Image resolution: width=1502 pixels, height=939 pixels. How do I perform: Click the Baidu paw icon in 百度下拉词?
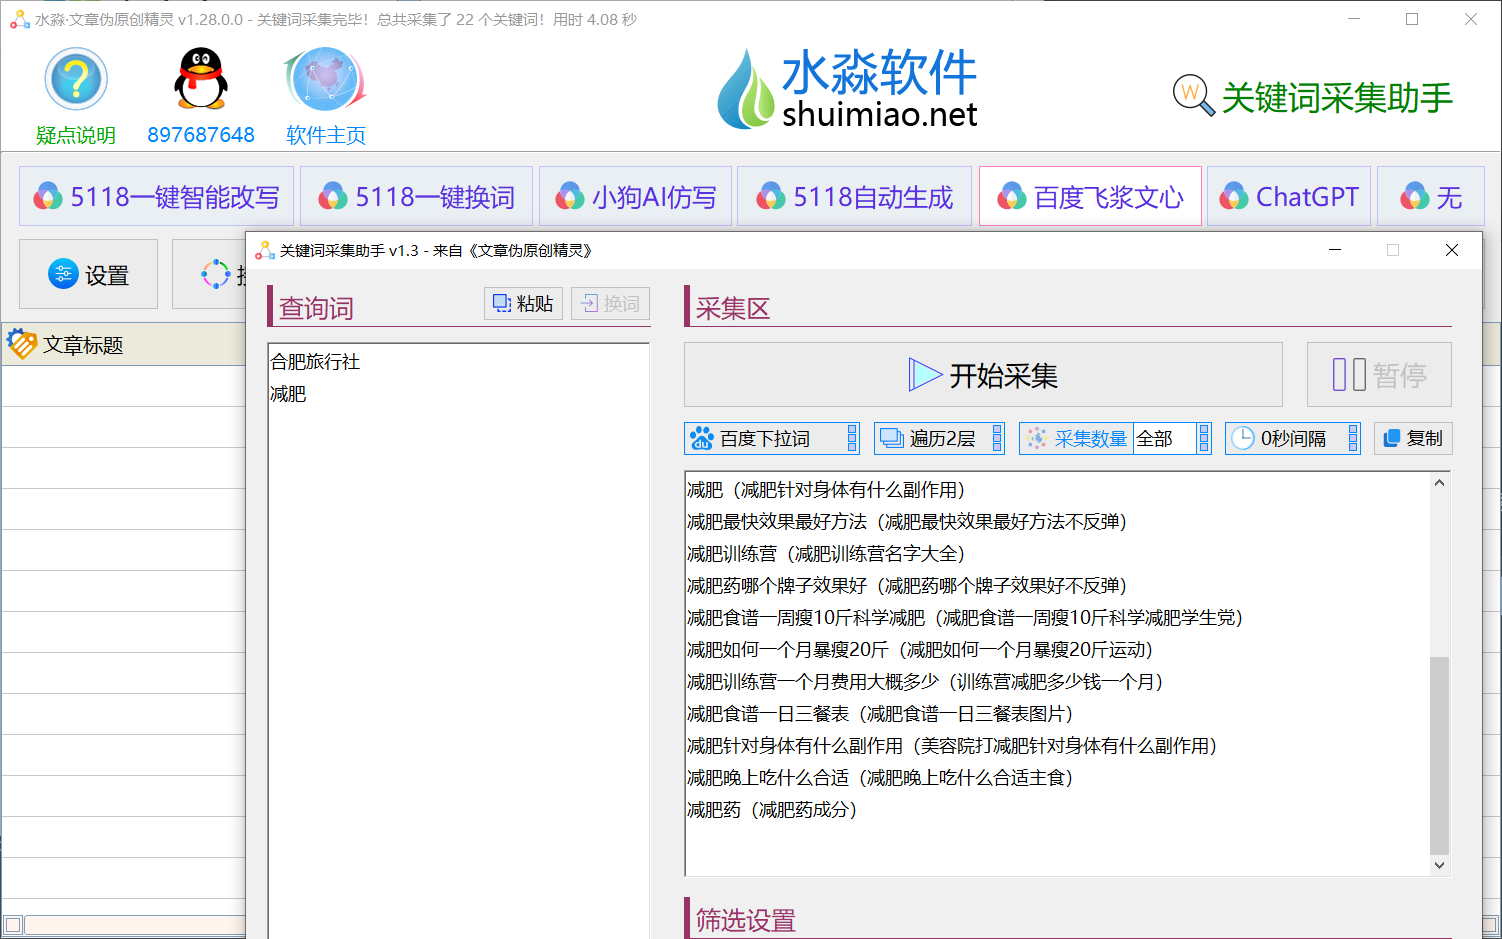(702, 438)
